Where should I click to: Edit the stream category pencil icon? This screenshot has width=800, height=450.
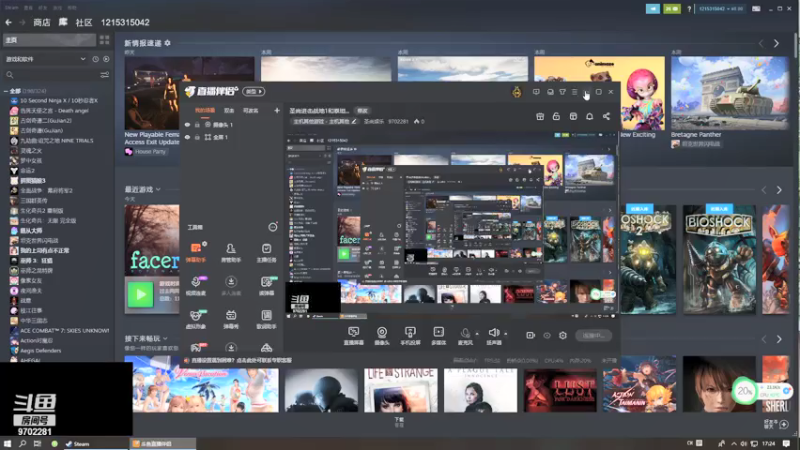tap(354, 121)
